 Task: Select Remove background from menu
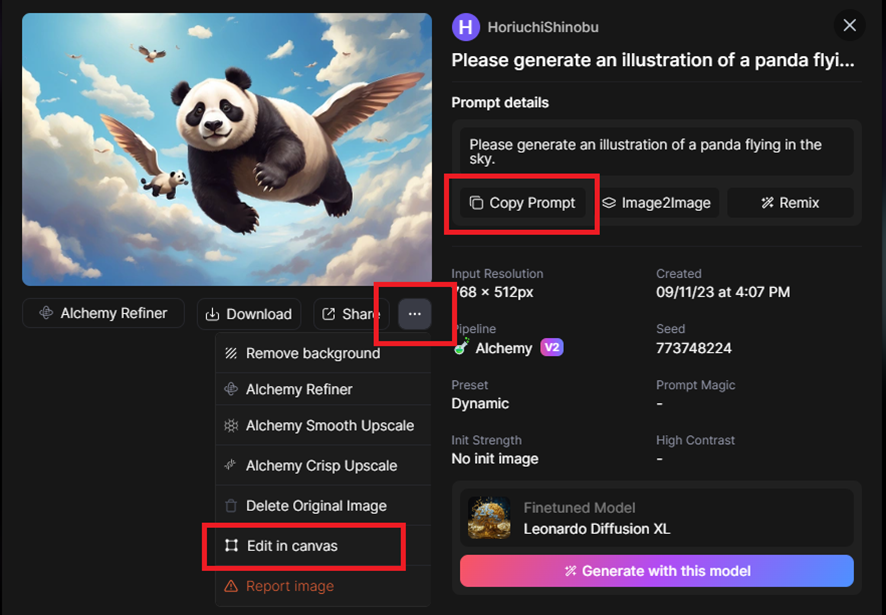point(323,353)
